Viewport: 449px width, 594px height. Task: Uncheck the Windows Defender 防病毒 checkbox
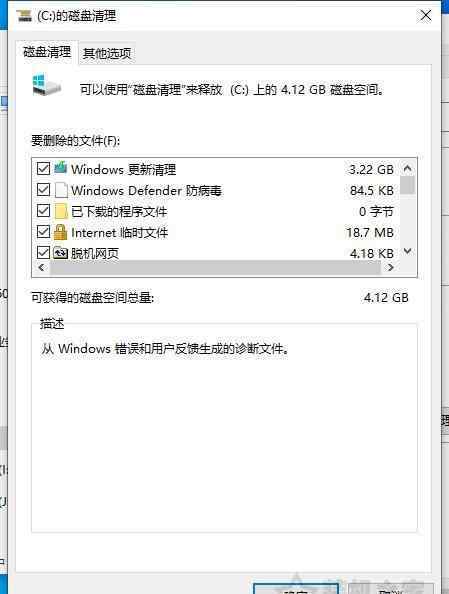43,189
